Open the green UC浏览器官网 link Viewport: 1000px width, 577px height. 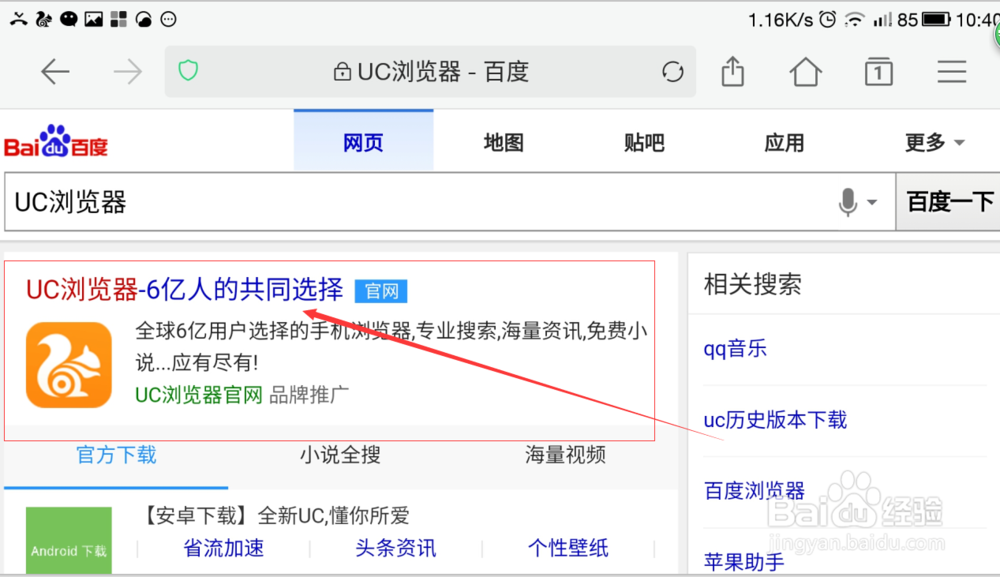coord(198,395)
